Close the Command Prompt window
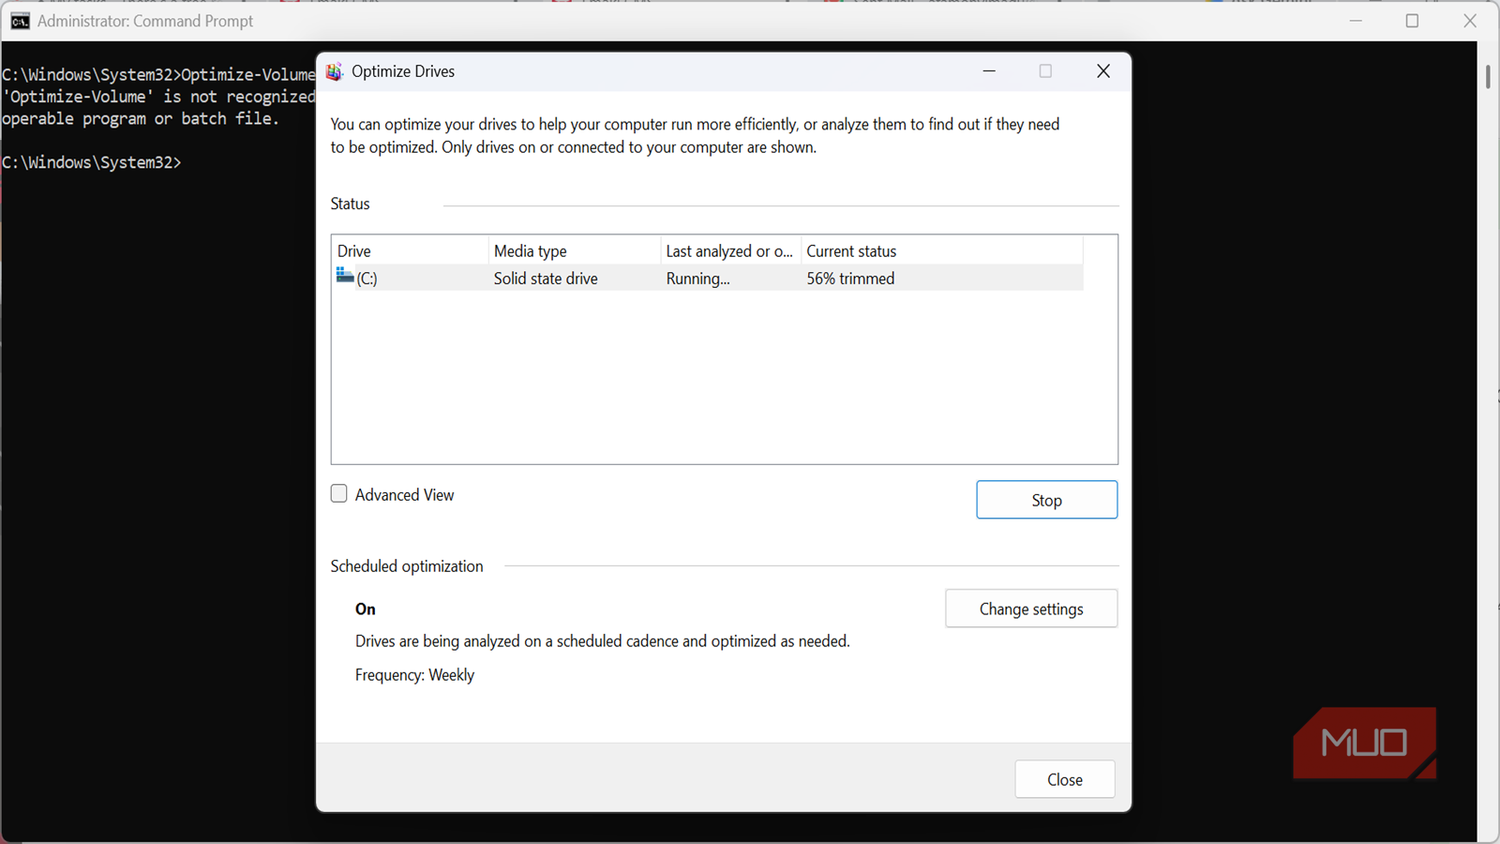1500x844 pixels. click(1469, 21)
